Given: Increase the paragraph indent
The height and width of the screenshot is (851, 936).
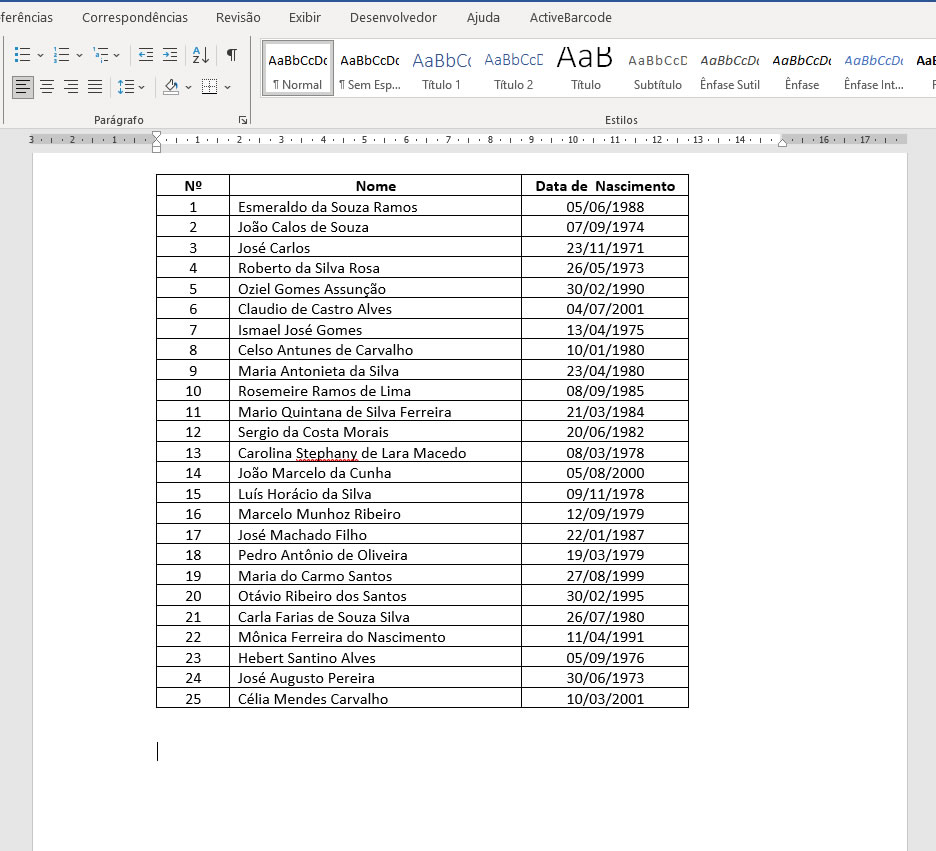Looking at the screenshot, I should click(170, 55).
